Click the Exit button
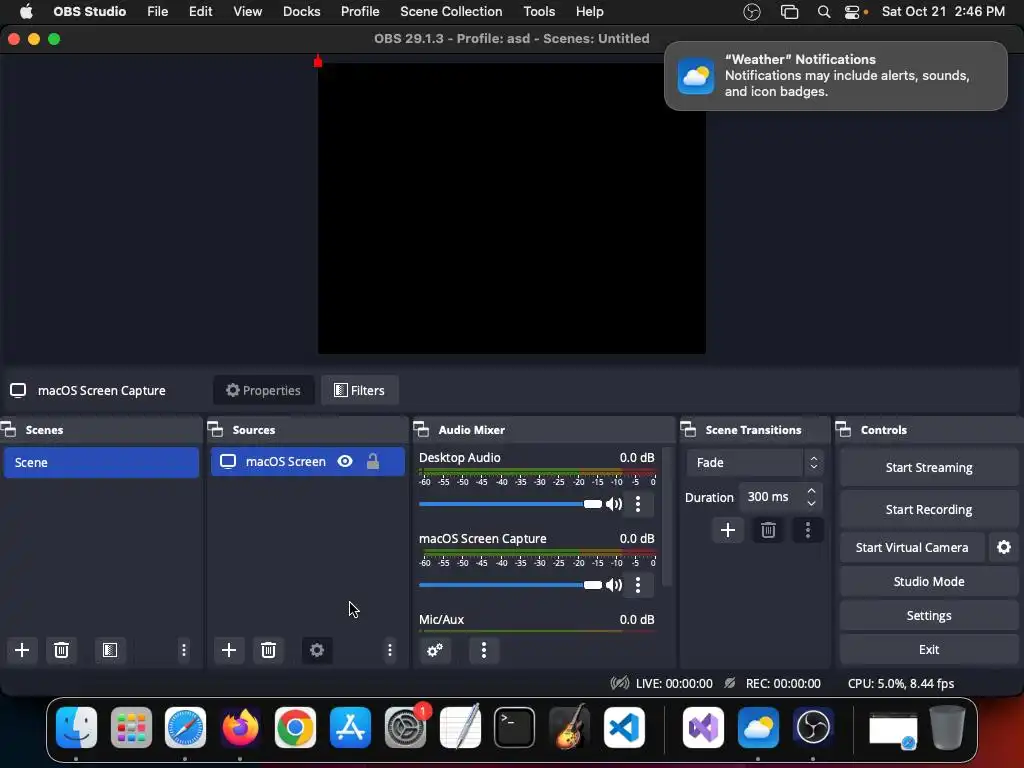 pyautogui.click(x=929, y=649)
